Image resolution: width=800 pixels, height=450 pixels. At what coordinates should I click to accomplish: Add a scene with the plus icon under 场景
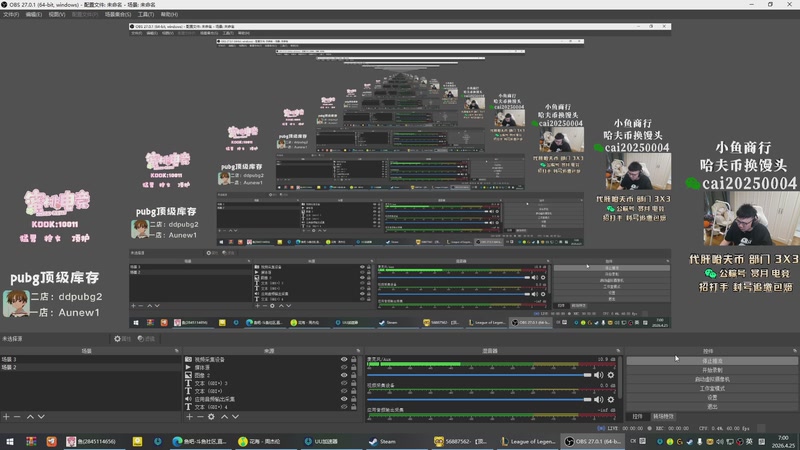(6, 417)
